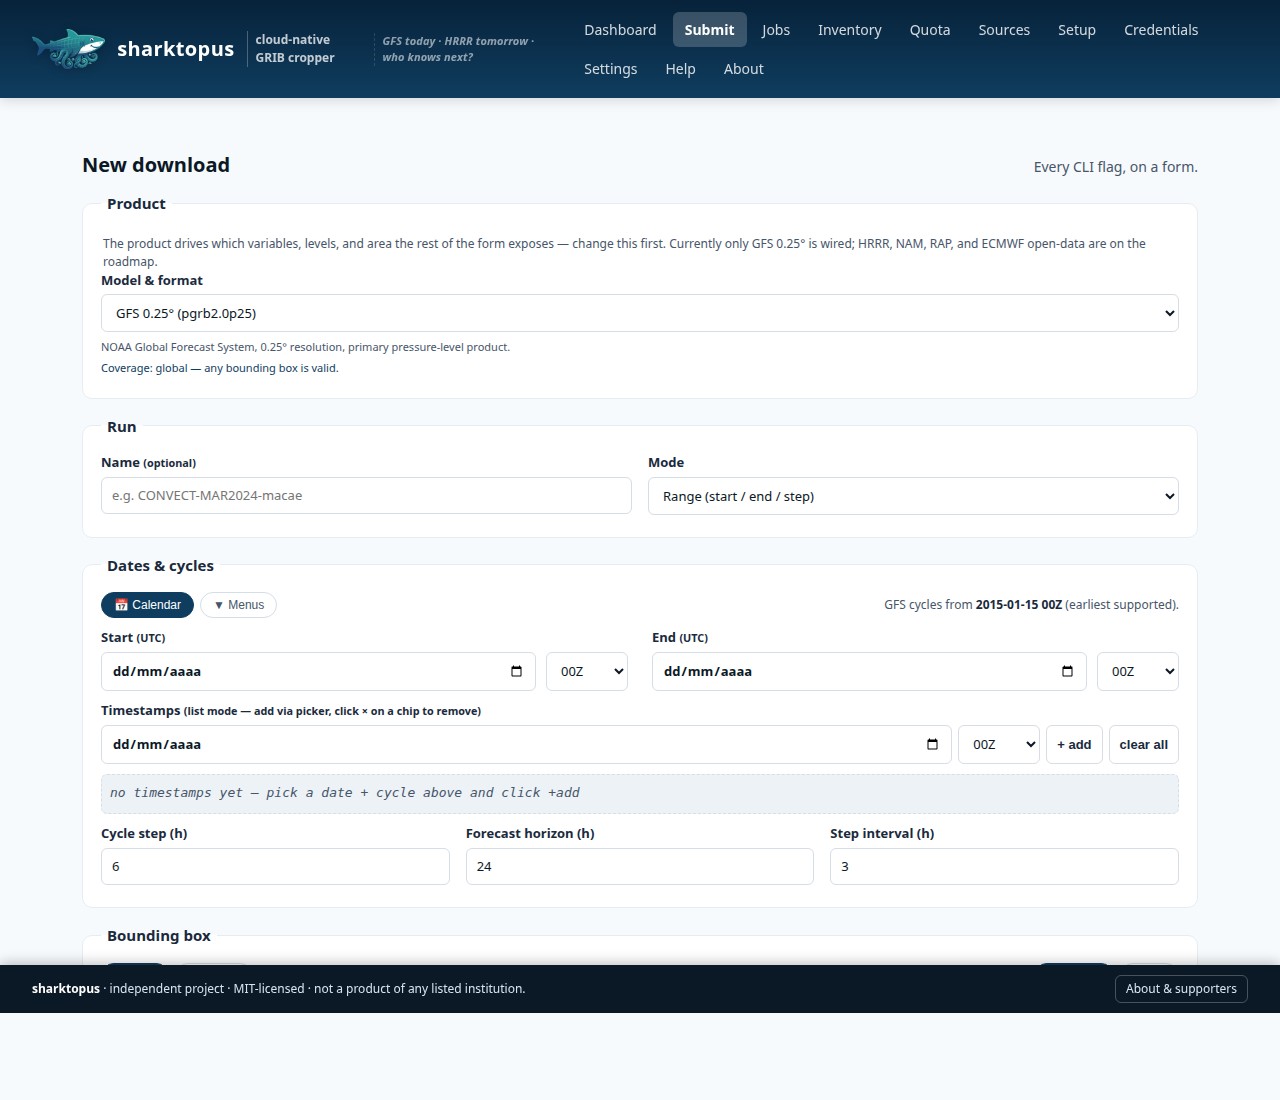Open About & supporters in the footer

click(1180, 989)
